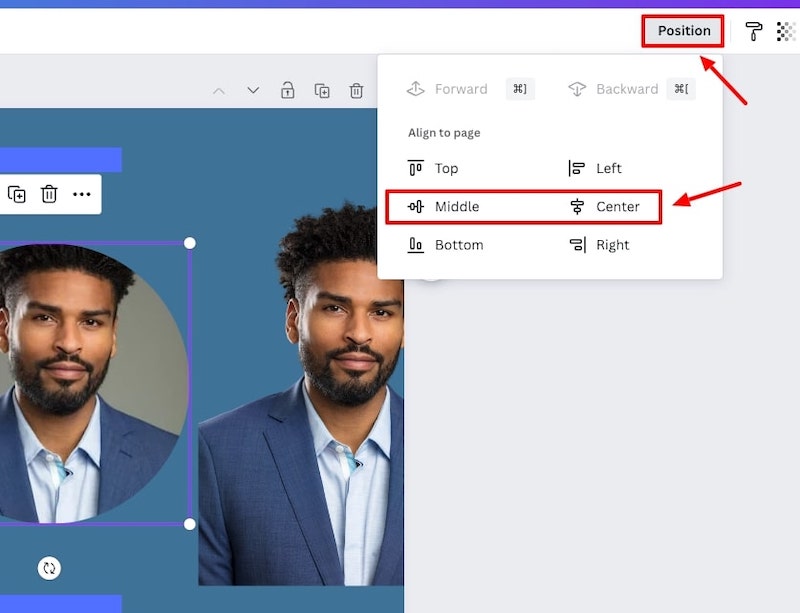Click the Middle alignment icon
800x613 pixels.
[x=416, y=207]
